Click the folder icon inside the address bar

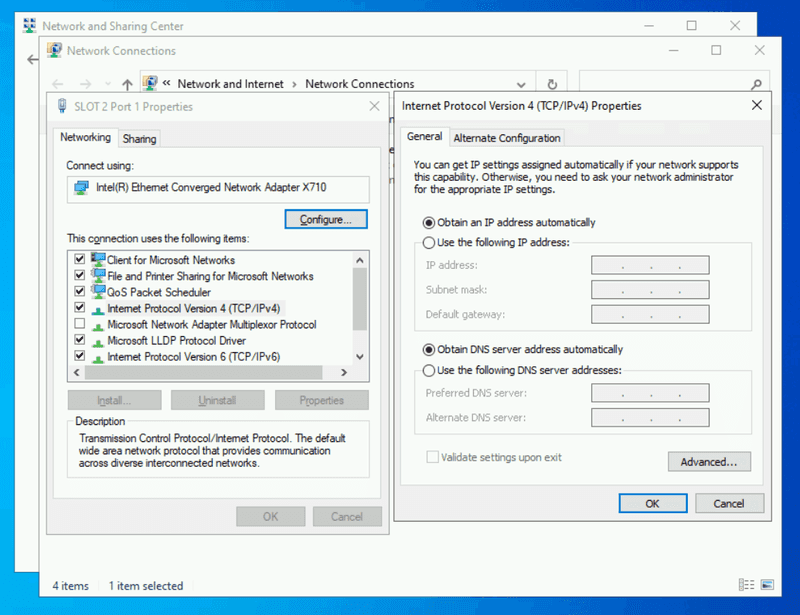point(150,83)
